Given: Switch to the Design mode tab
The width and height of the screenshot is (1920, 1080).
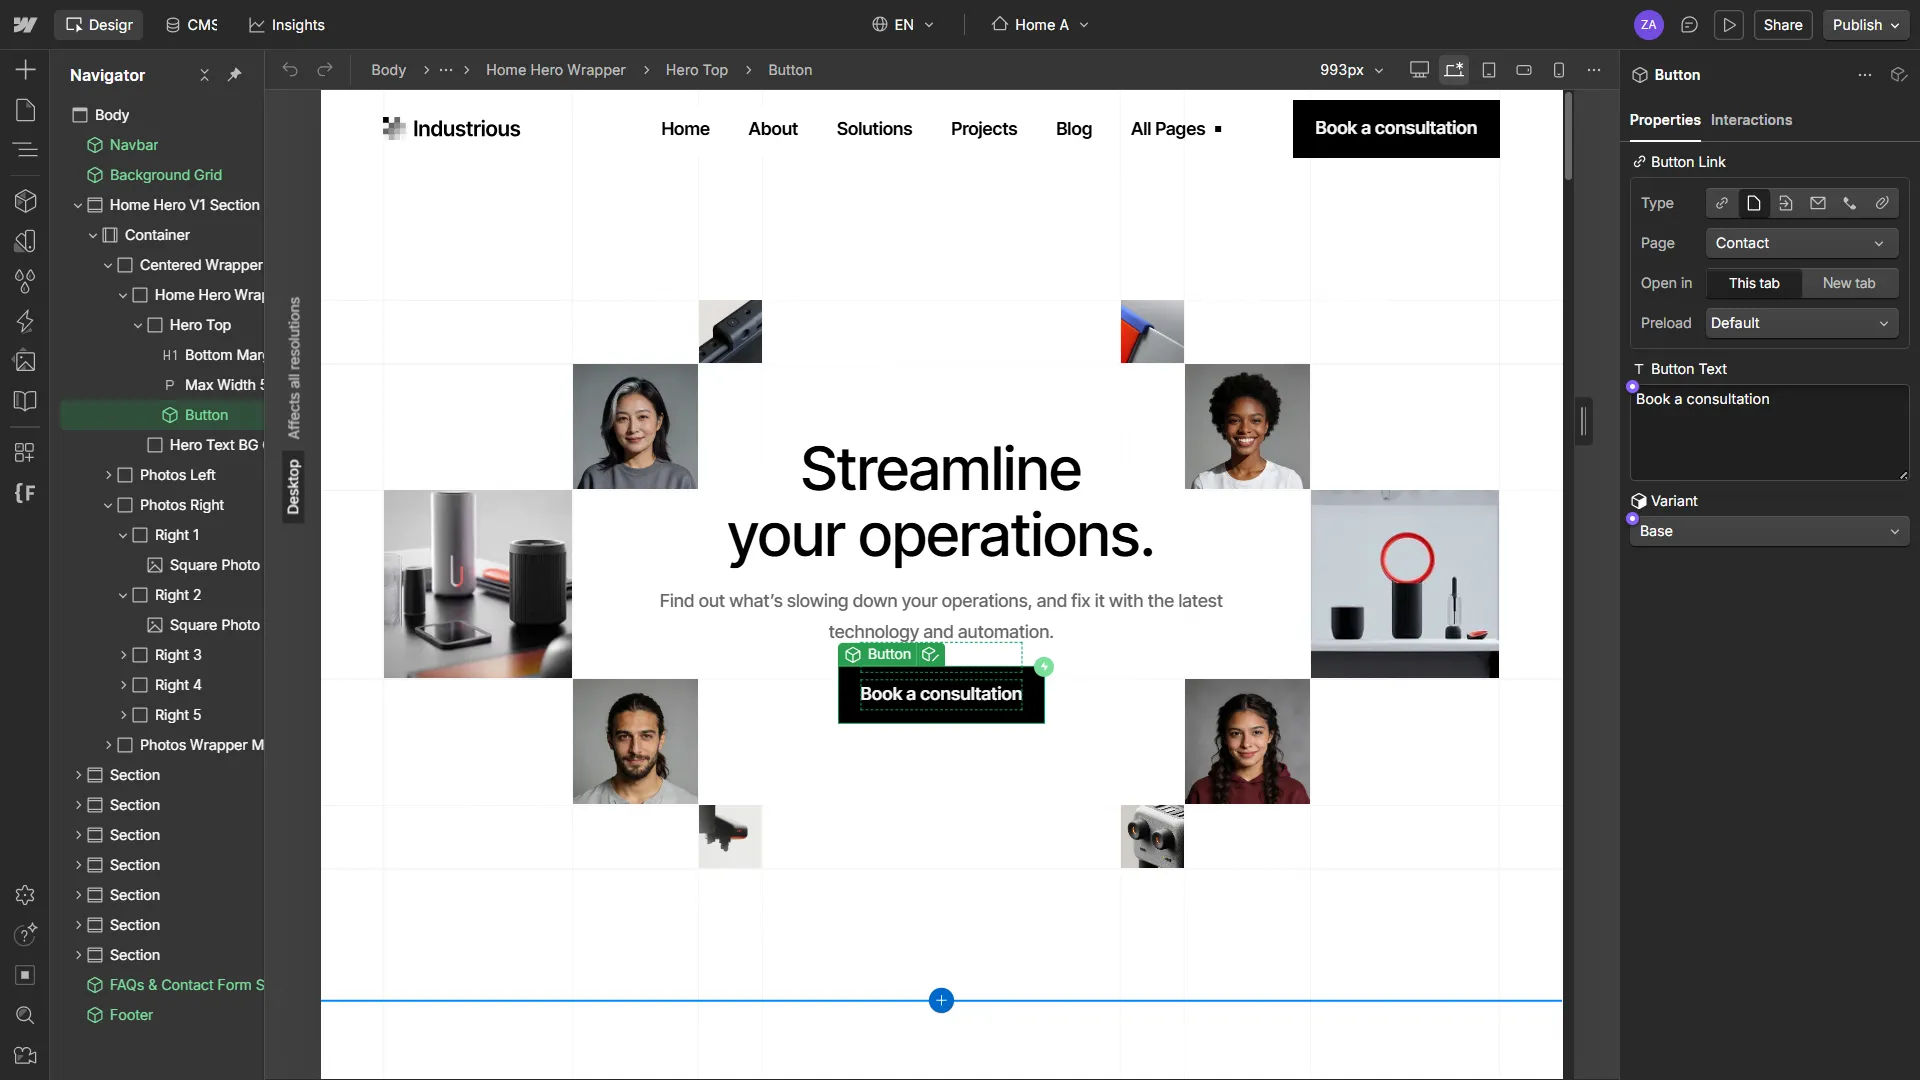Looking at the screenshot, I should (98, 25).
